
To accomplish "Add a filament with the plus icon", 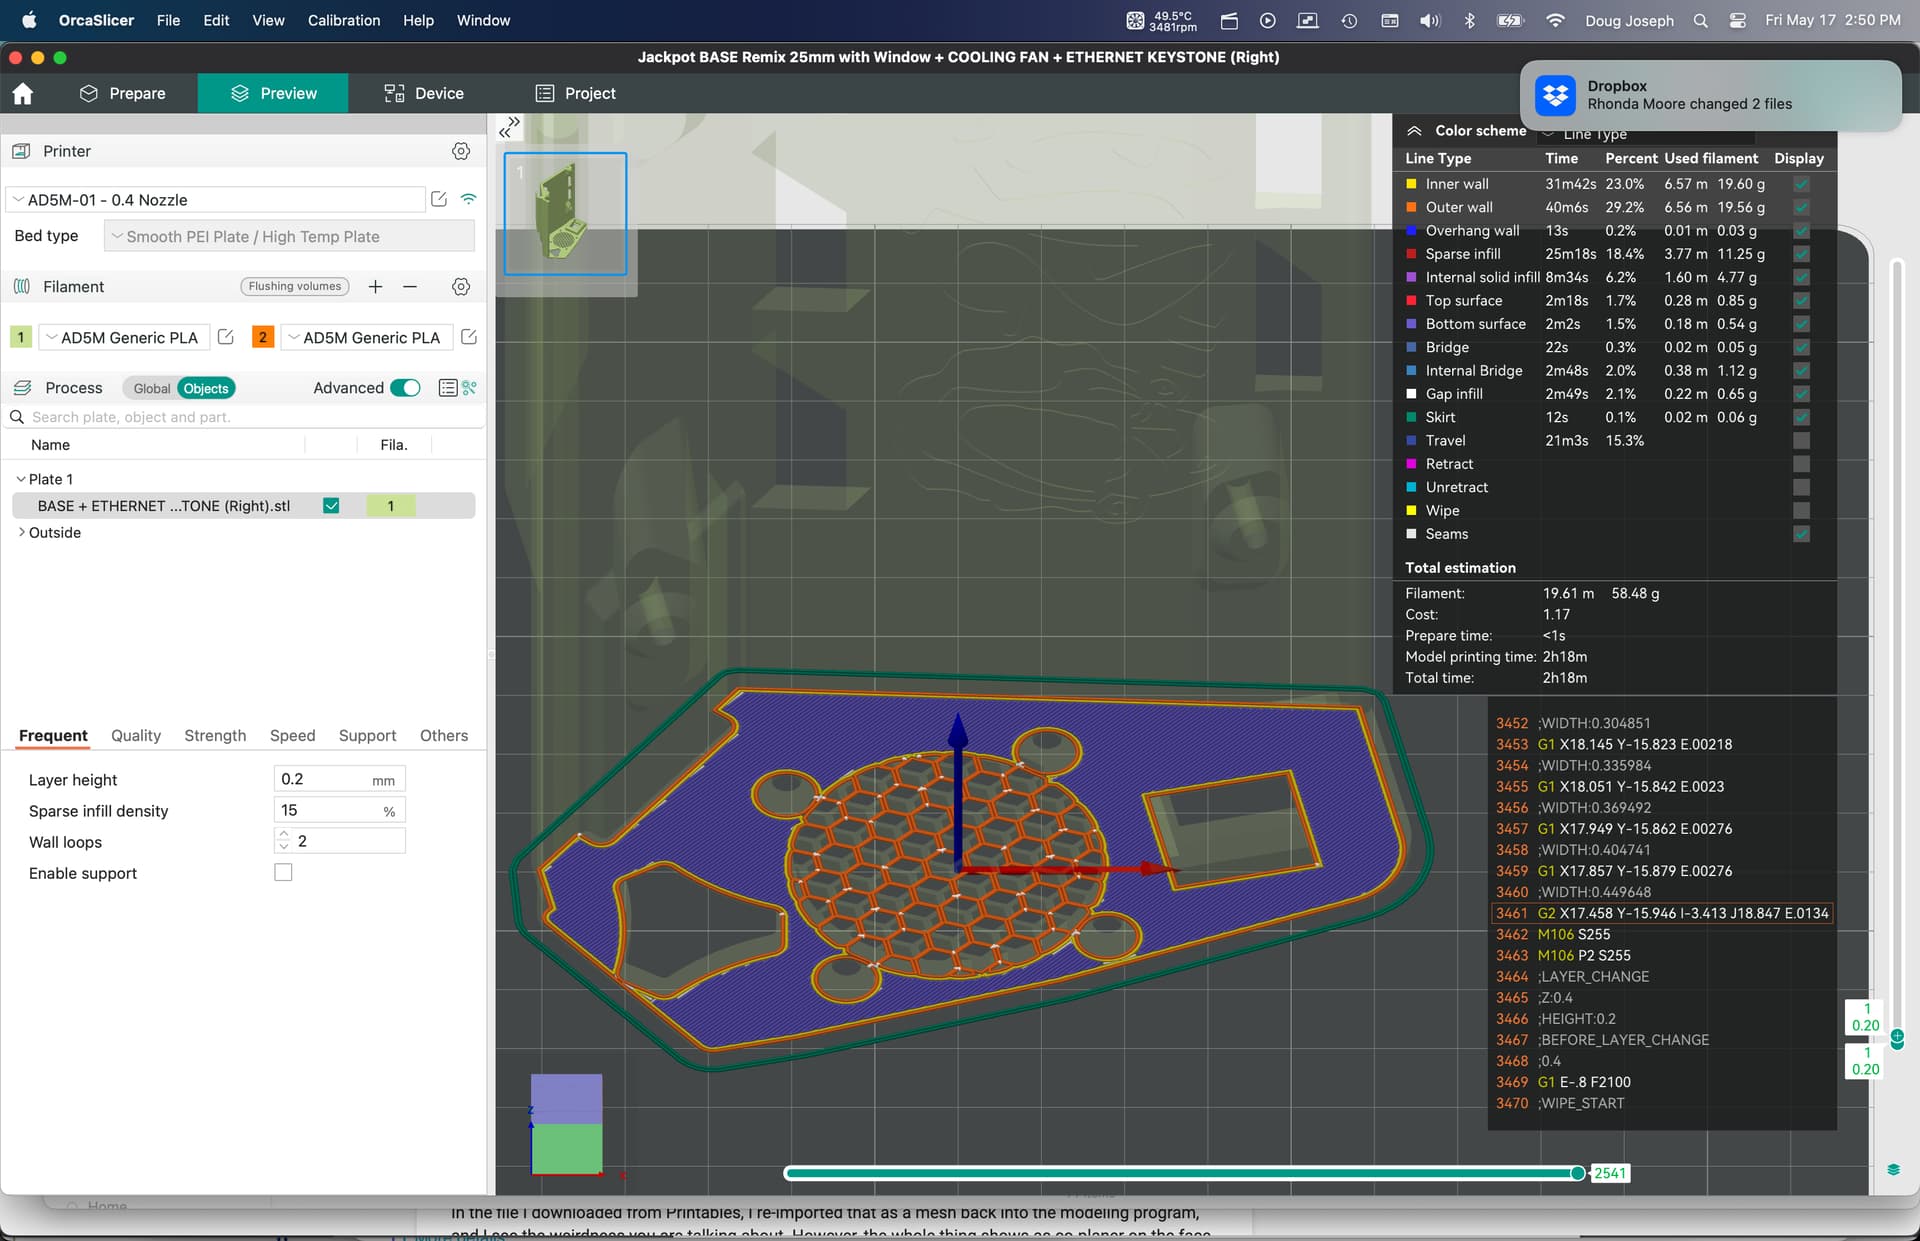I will tap(375, 287).
